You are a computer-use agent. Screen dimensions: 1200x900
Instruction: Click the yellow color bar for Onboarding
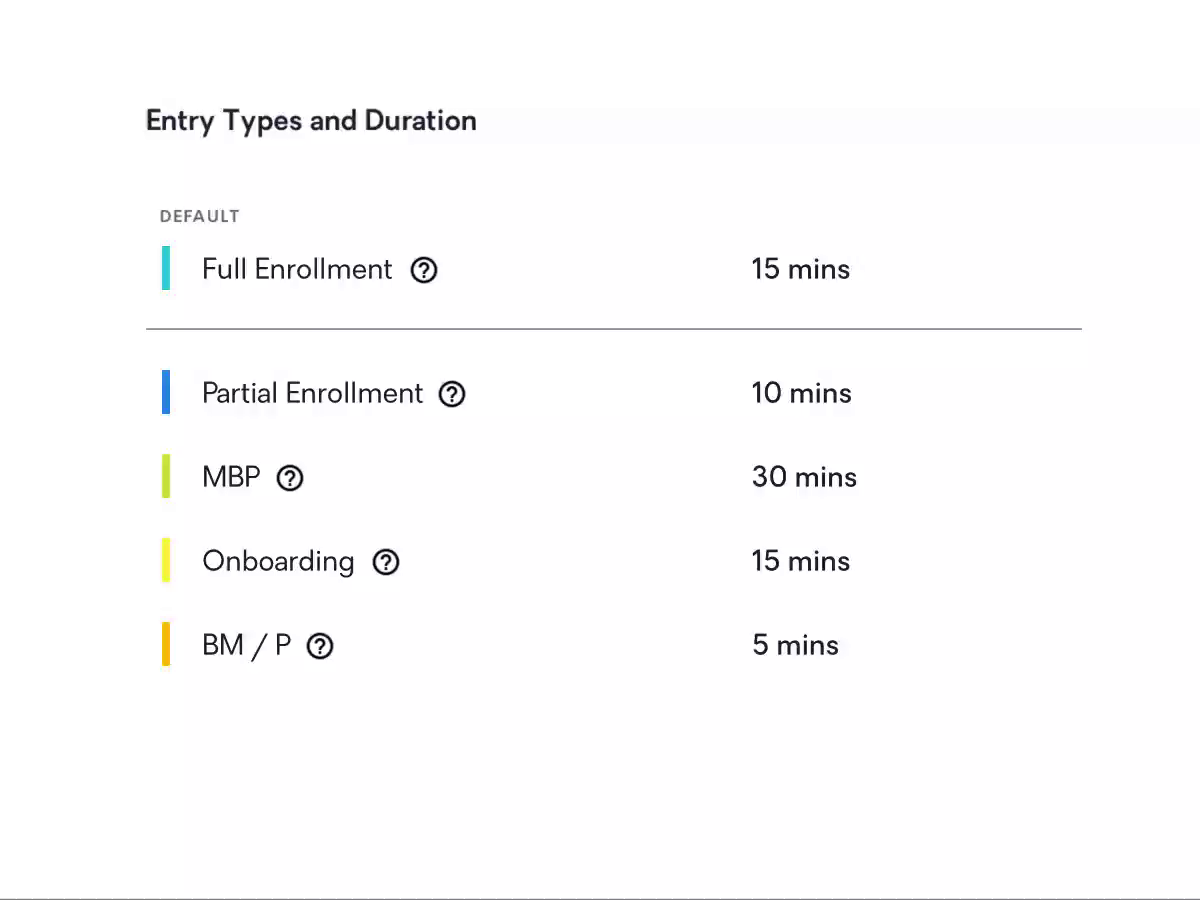[166, 560]
